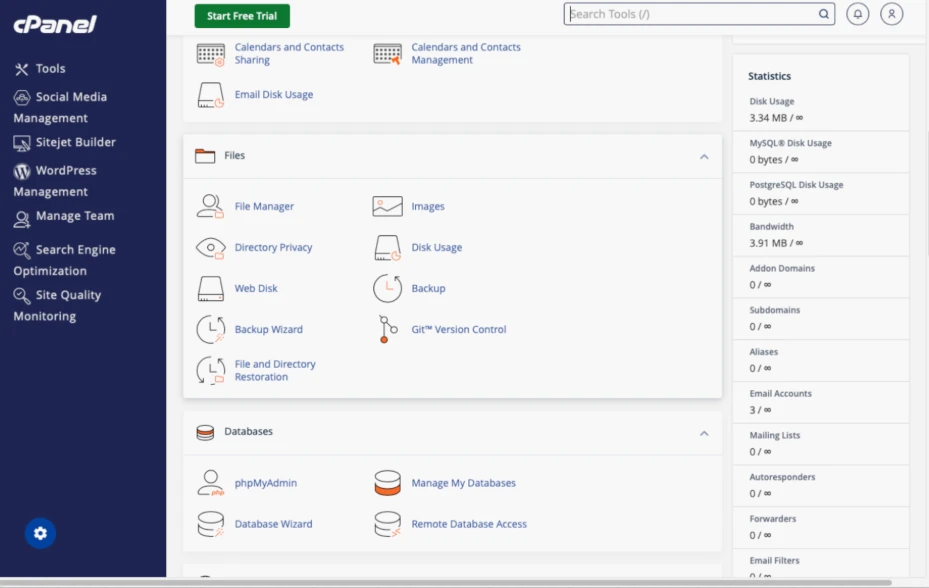
Task: Open the File Manager icon
Action: 210,206
